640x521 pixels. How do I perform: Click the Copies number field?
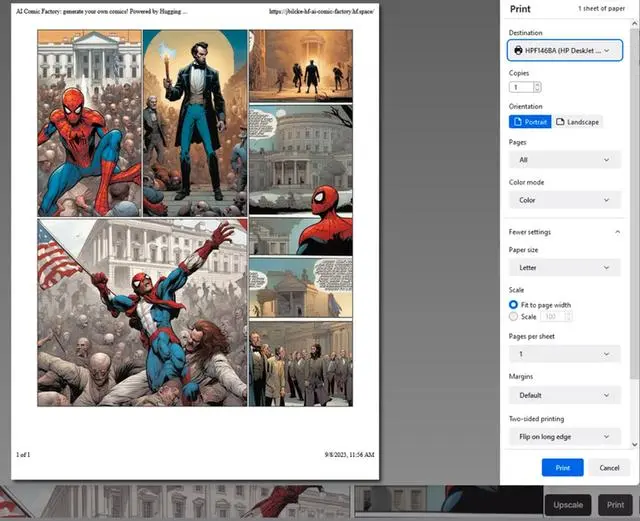pyautogui.click(x=522, y=88)
